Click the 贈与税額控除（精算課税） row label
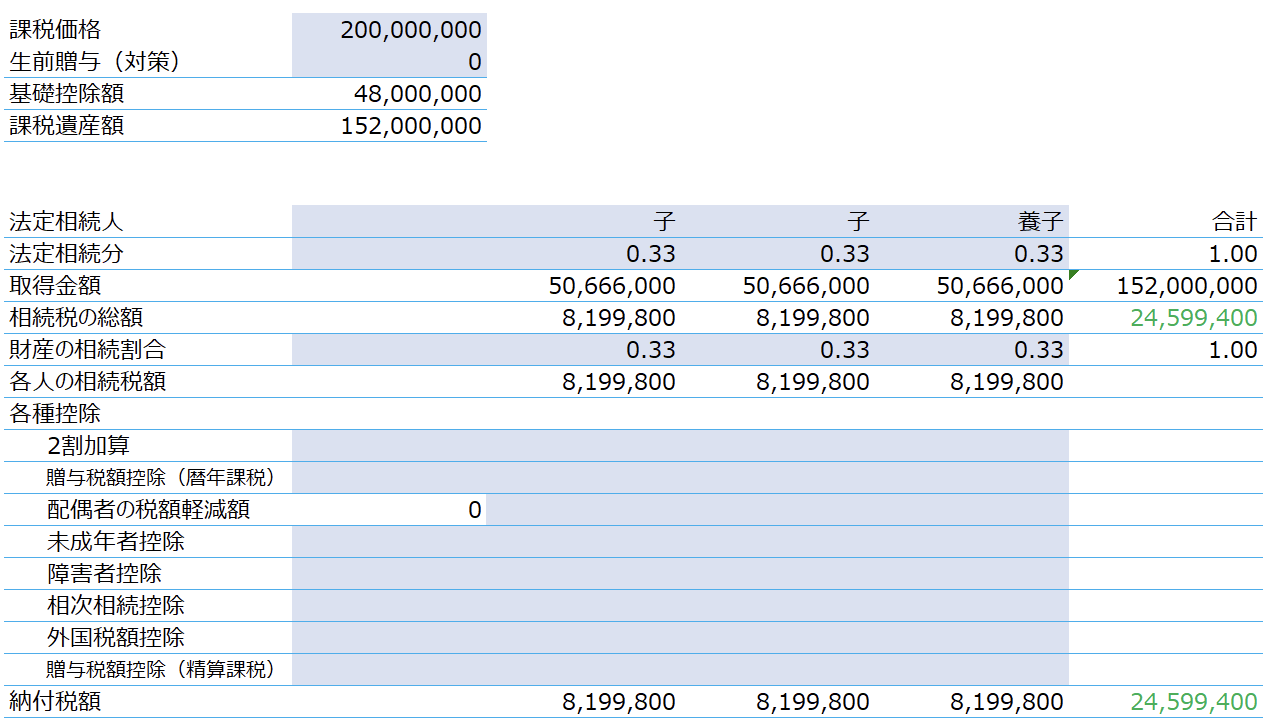Image resolution: width=1274 pixels, height=728 pixels. pyautogui.click(x=161, y=670)
